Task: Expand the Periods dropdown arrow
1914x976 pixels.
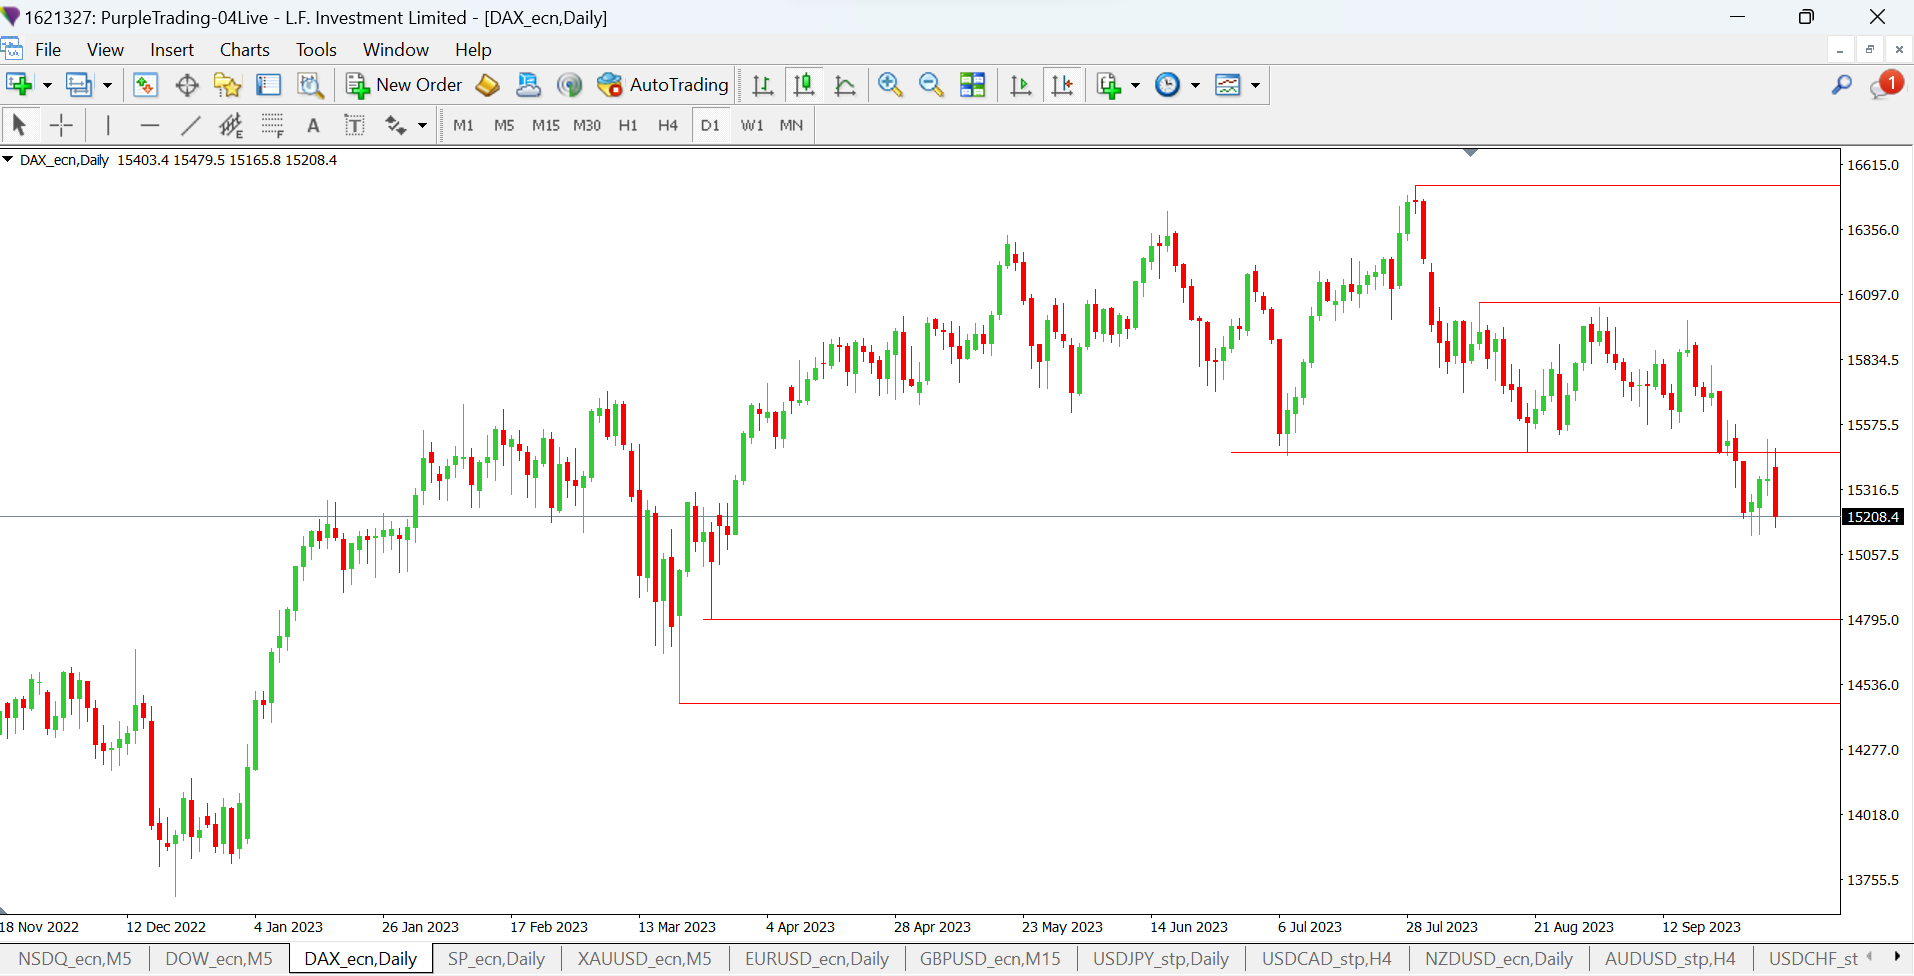Action: coord(1195,85)
